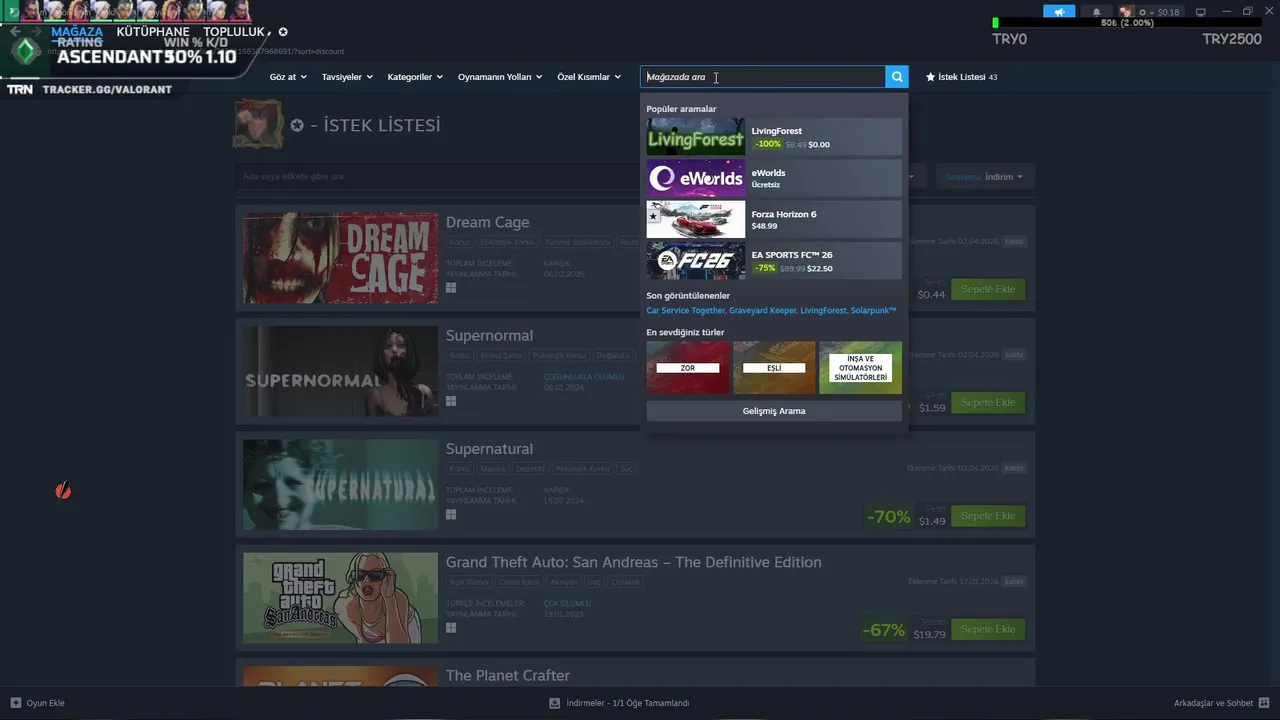1280x720 pixels.
Task: Click Sepete Ekle for Supernormal
Action: [x=988, y=402]
